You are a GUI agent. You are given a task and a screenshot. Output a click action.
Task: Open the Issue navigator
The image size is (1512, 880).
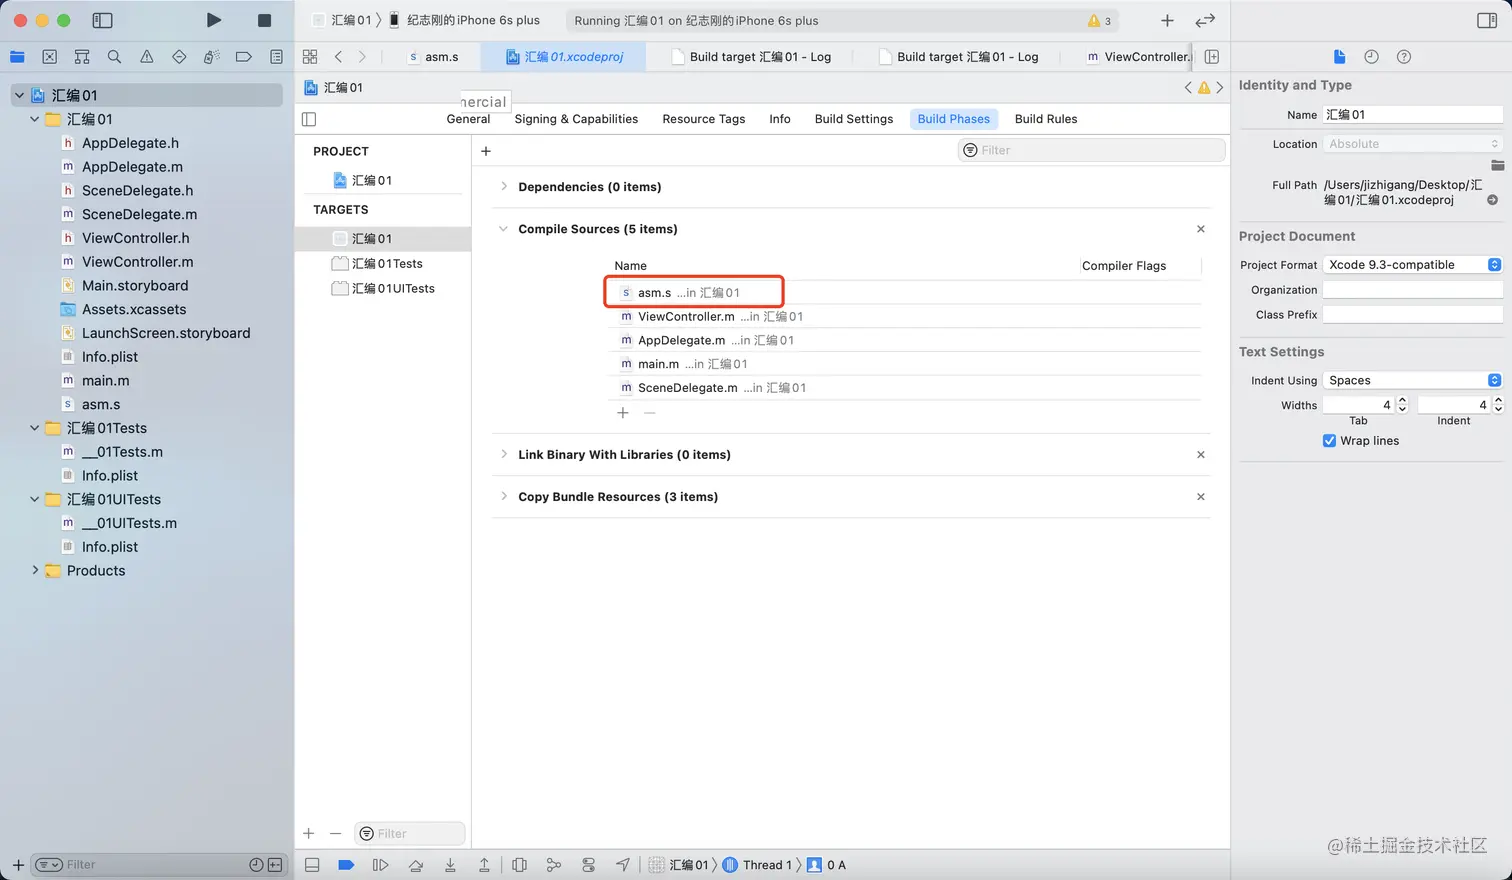click(x=147, y=57)
